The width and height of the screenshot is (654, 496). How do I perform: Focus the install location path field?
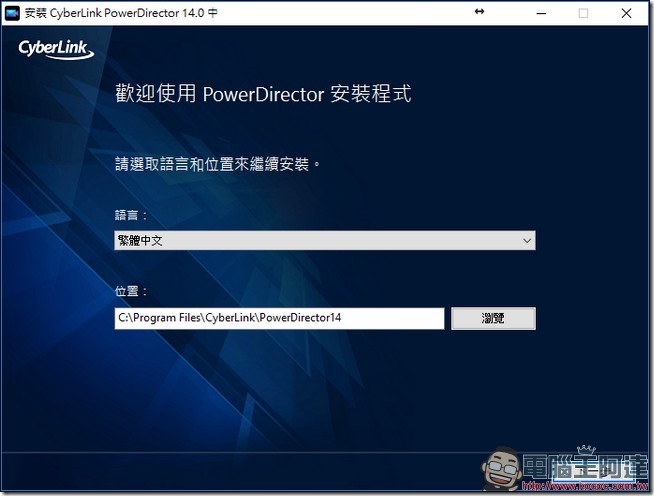(x=279, y=318)
